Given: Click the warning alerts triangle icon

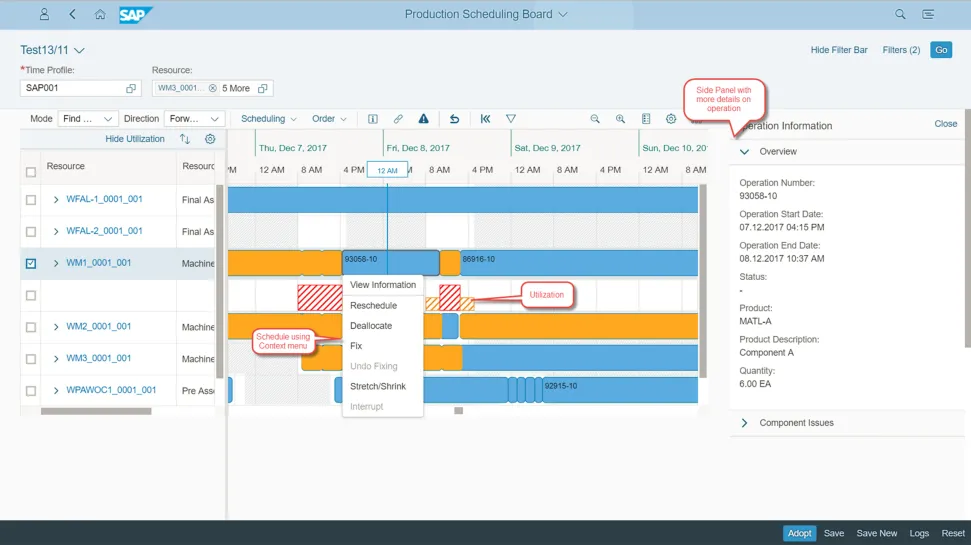Looking at the screenshot, I should [x=424, y=119].
